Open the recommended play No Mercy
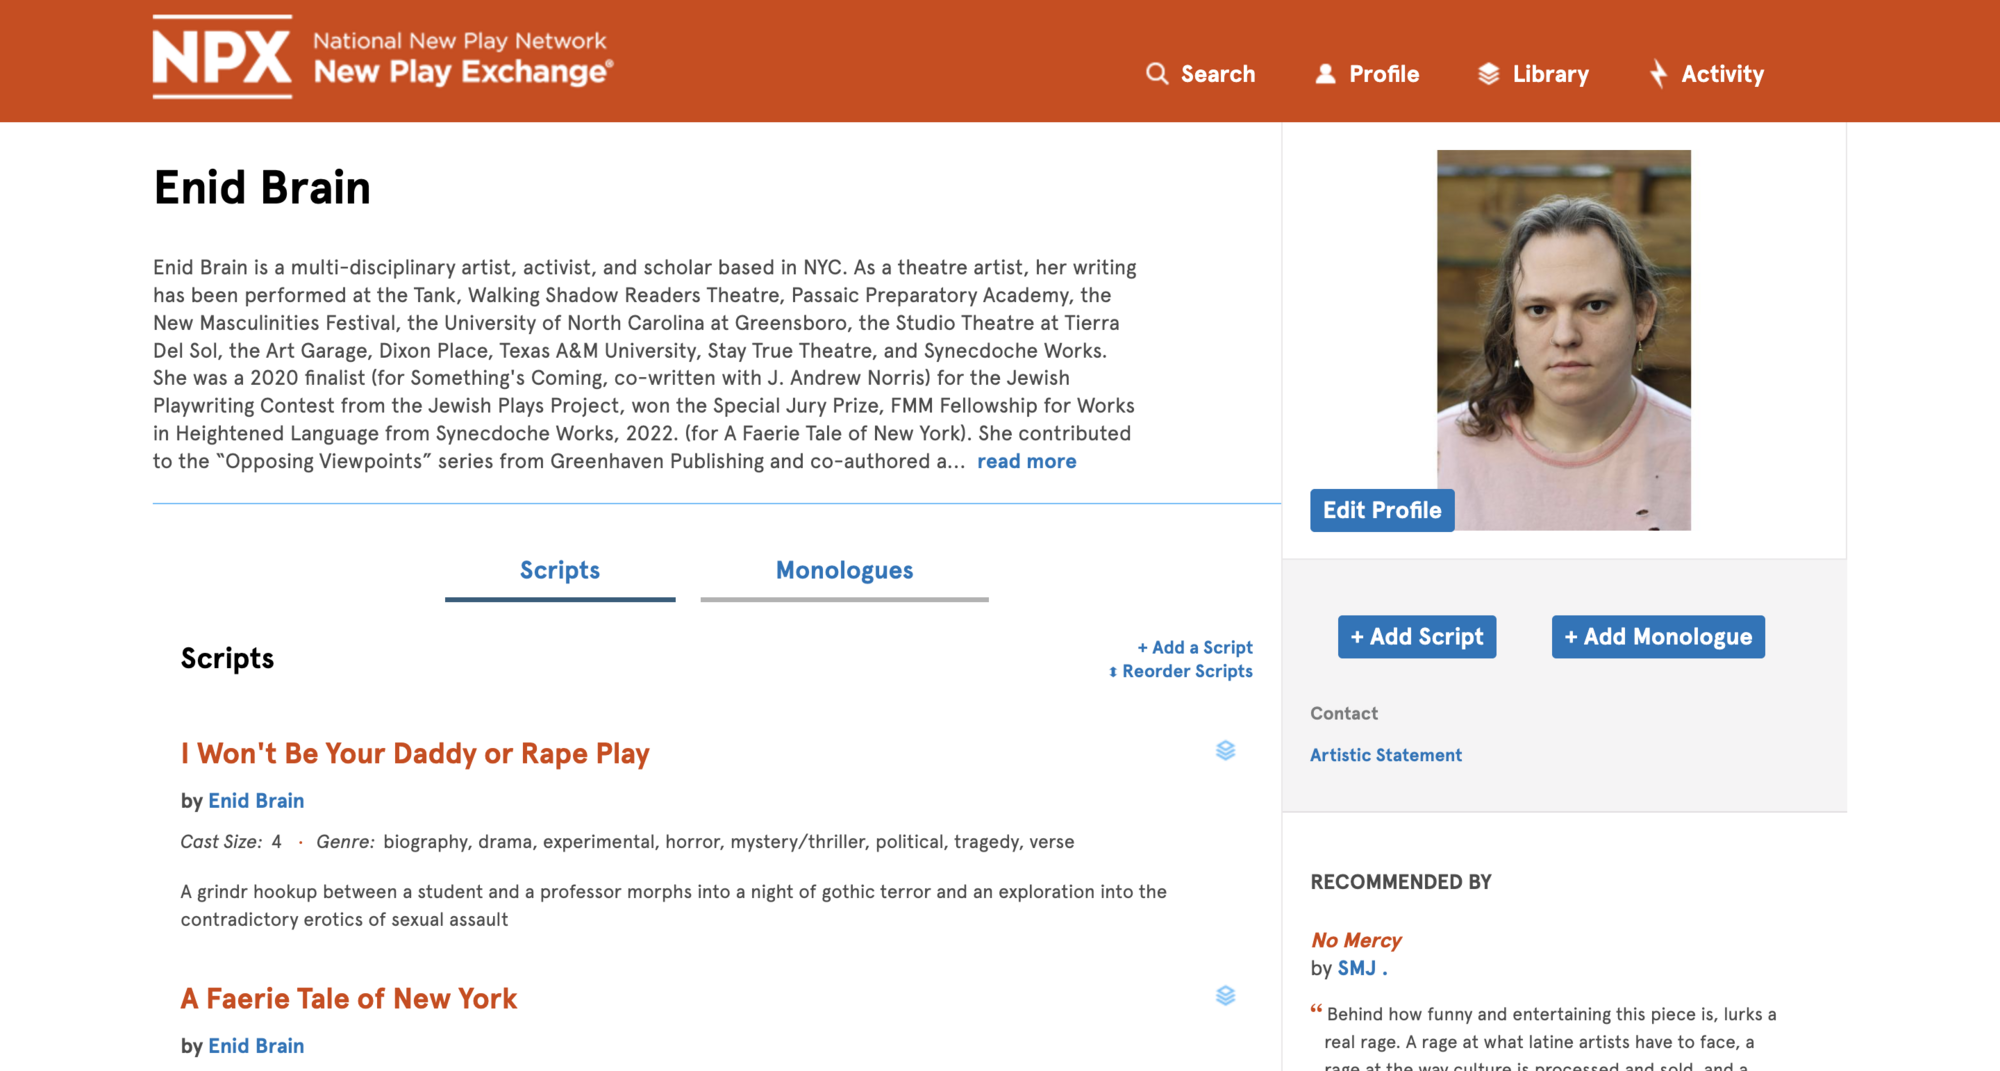This screenshot has height=1071, width=2000. 1356,940
